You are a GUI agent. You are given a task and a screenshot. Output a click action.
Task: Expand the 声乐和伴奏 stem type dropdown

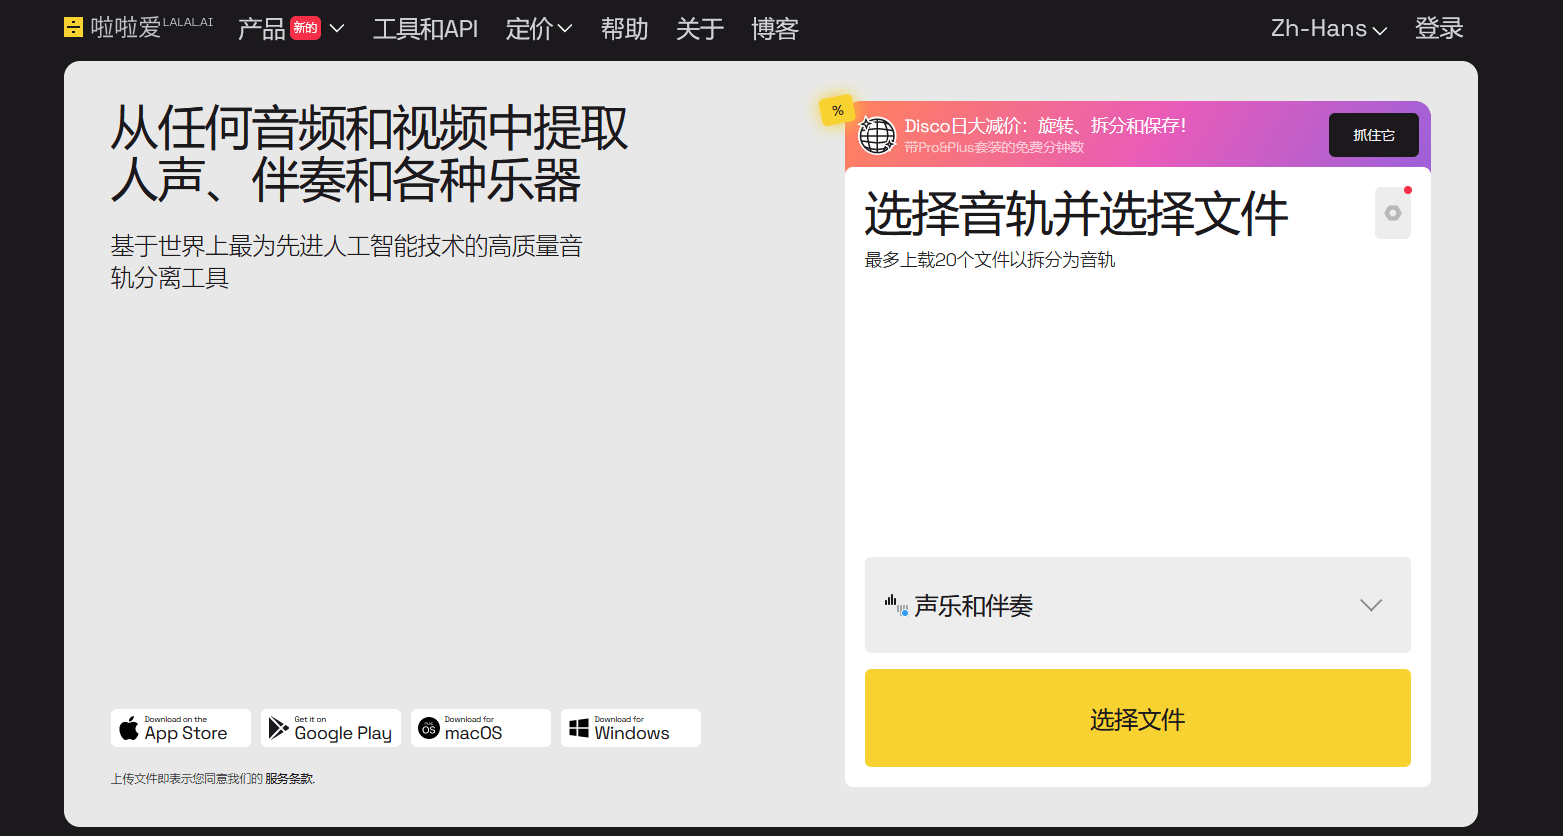click(1137, 605)
